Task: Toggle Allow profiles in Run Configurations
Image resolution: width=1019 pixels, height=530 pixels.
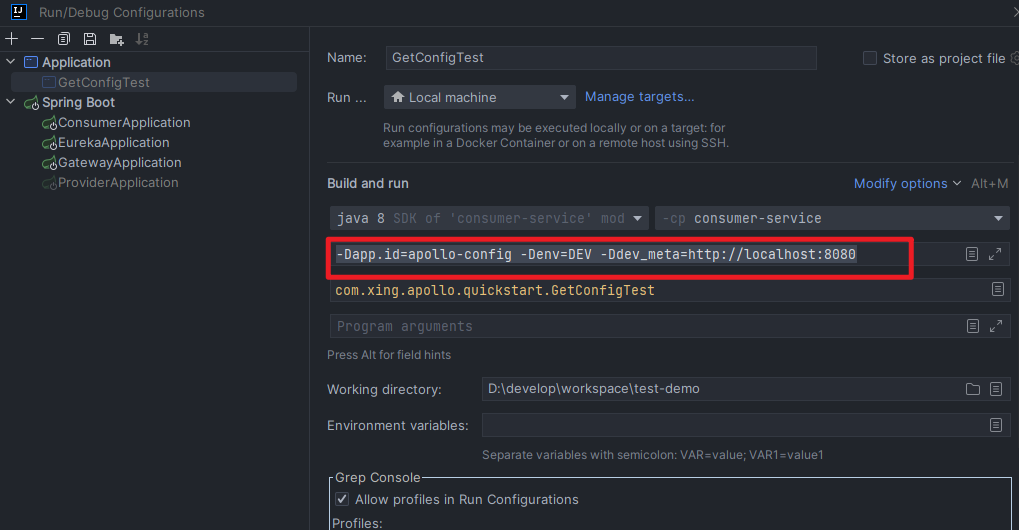Action: 342,499
